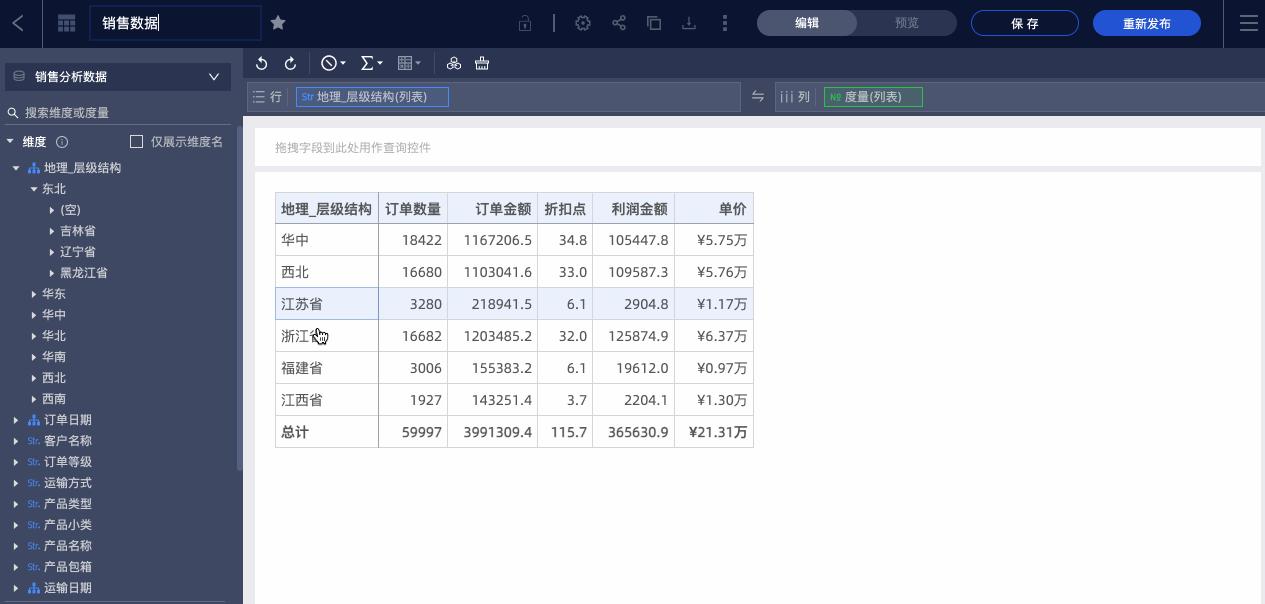Image resolution: width=1265 pixels, height=604 pixels.
Task: Open the Sigma aggregation tool
Action: point(367,63)
